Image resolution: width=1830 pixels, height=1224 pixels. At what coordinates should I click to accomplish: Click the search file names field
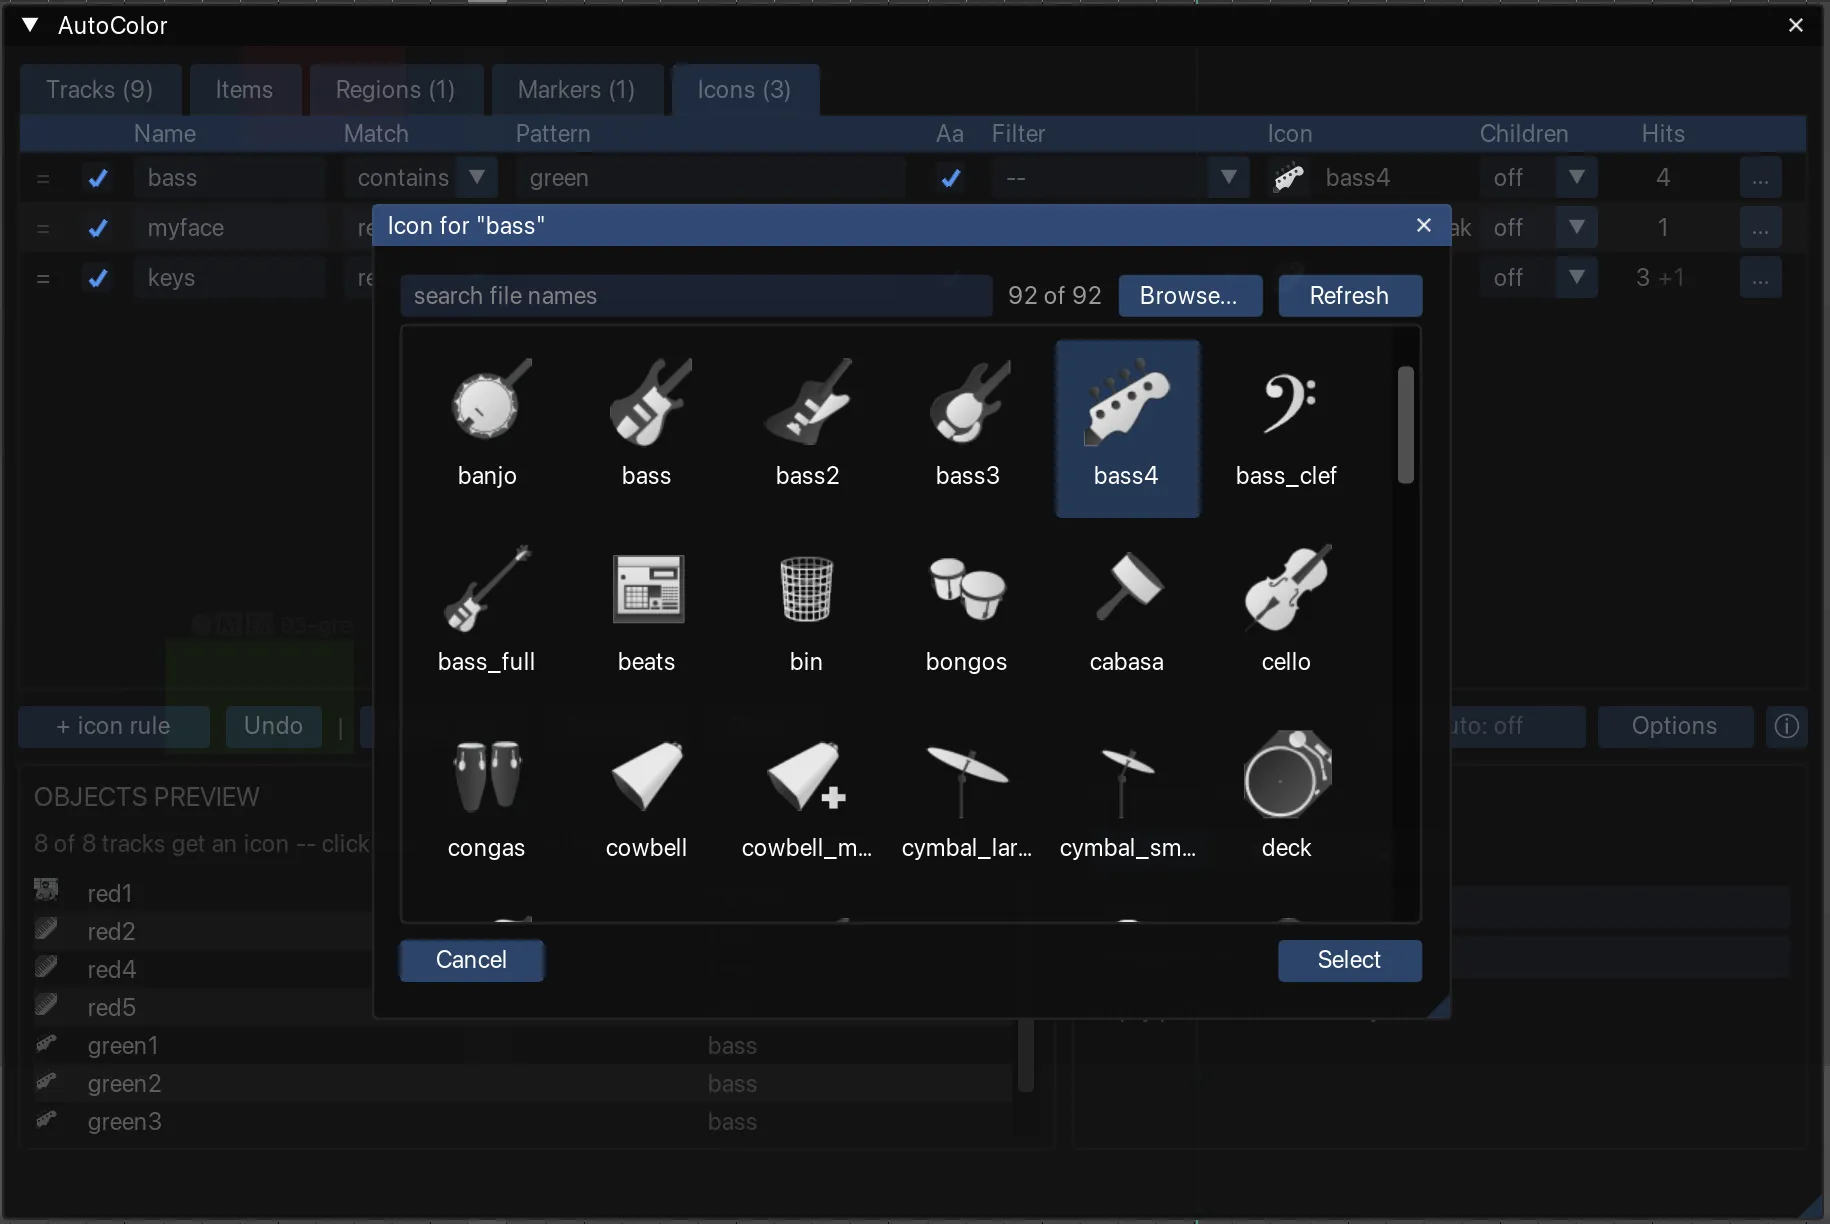point(696,296)
